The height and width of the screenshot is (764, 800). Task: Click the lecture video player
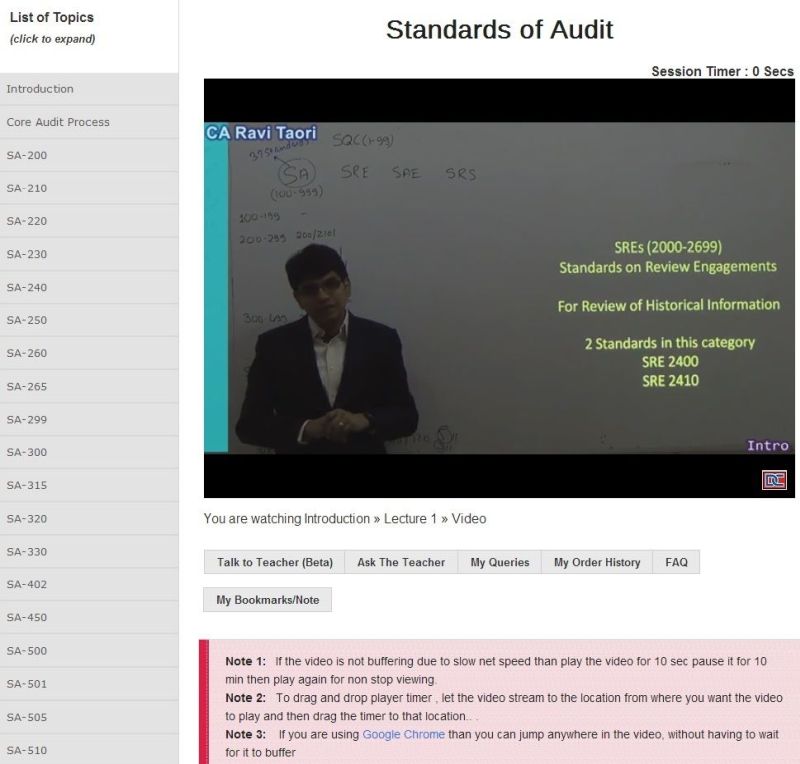coord(501,288)
